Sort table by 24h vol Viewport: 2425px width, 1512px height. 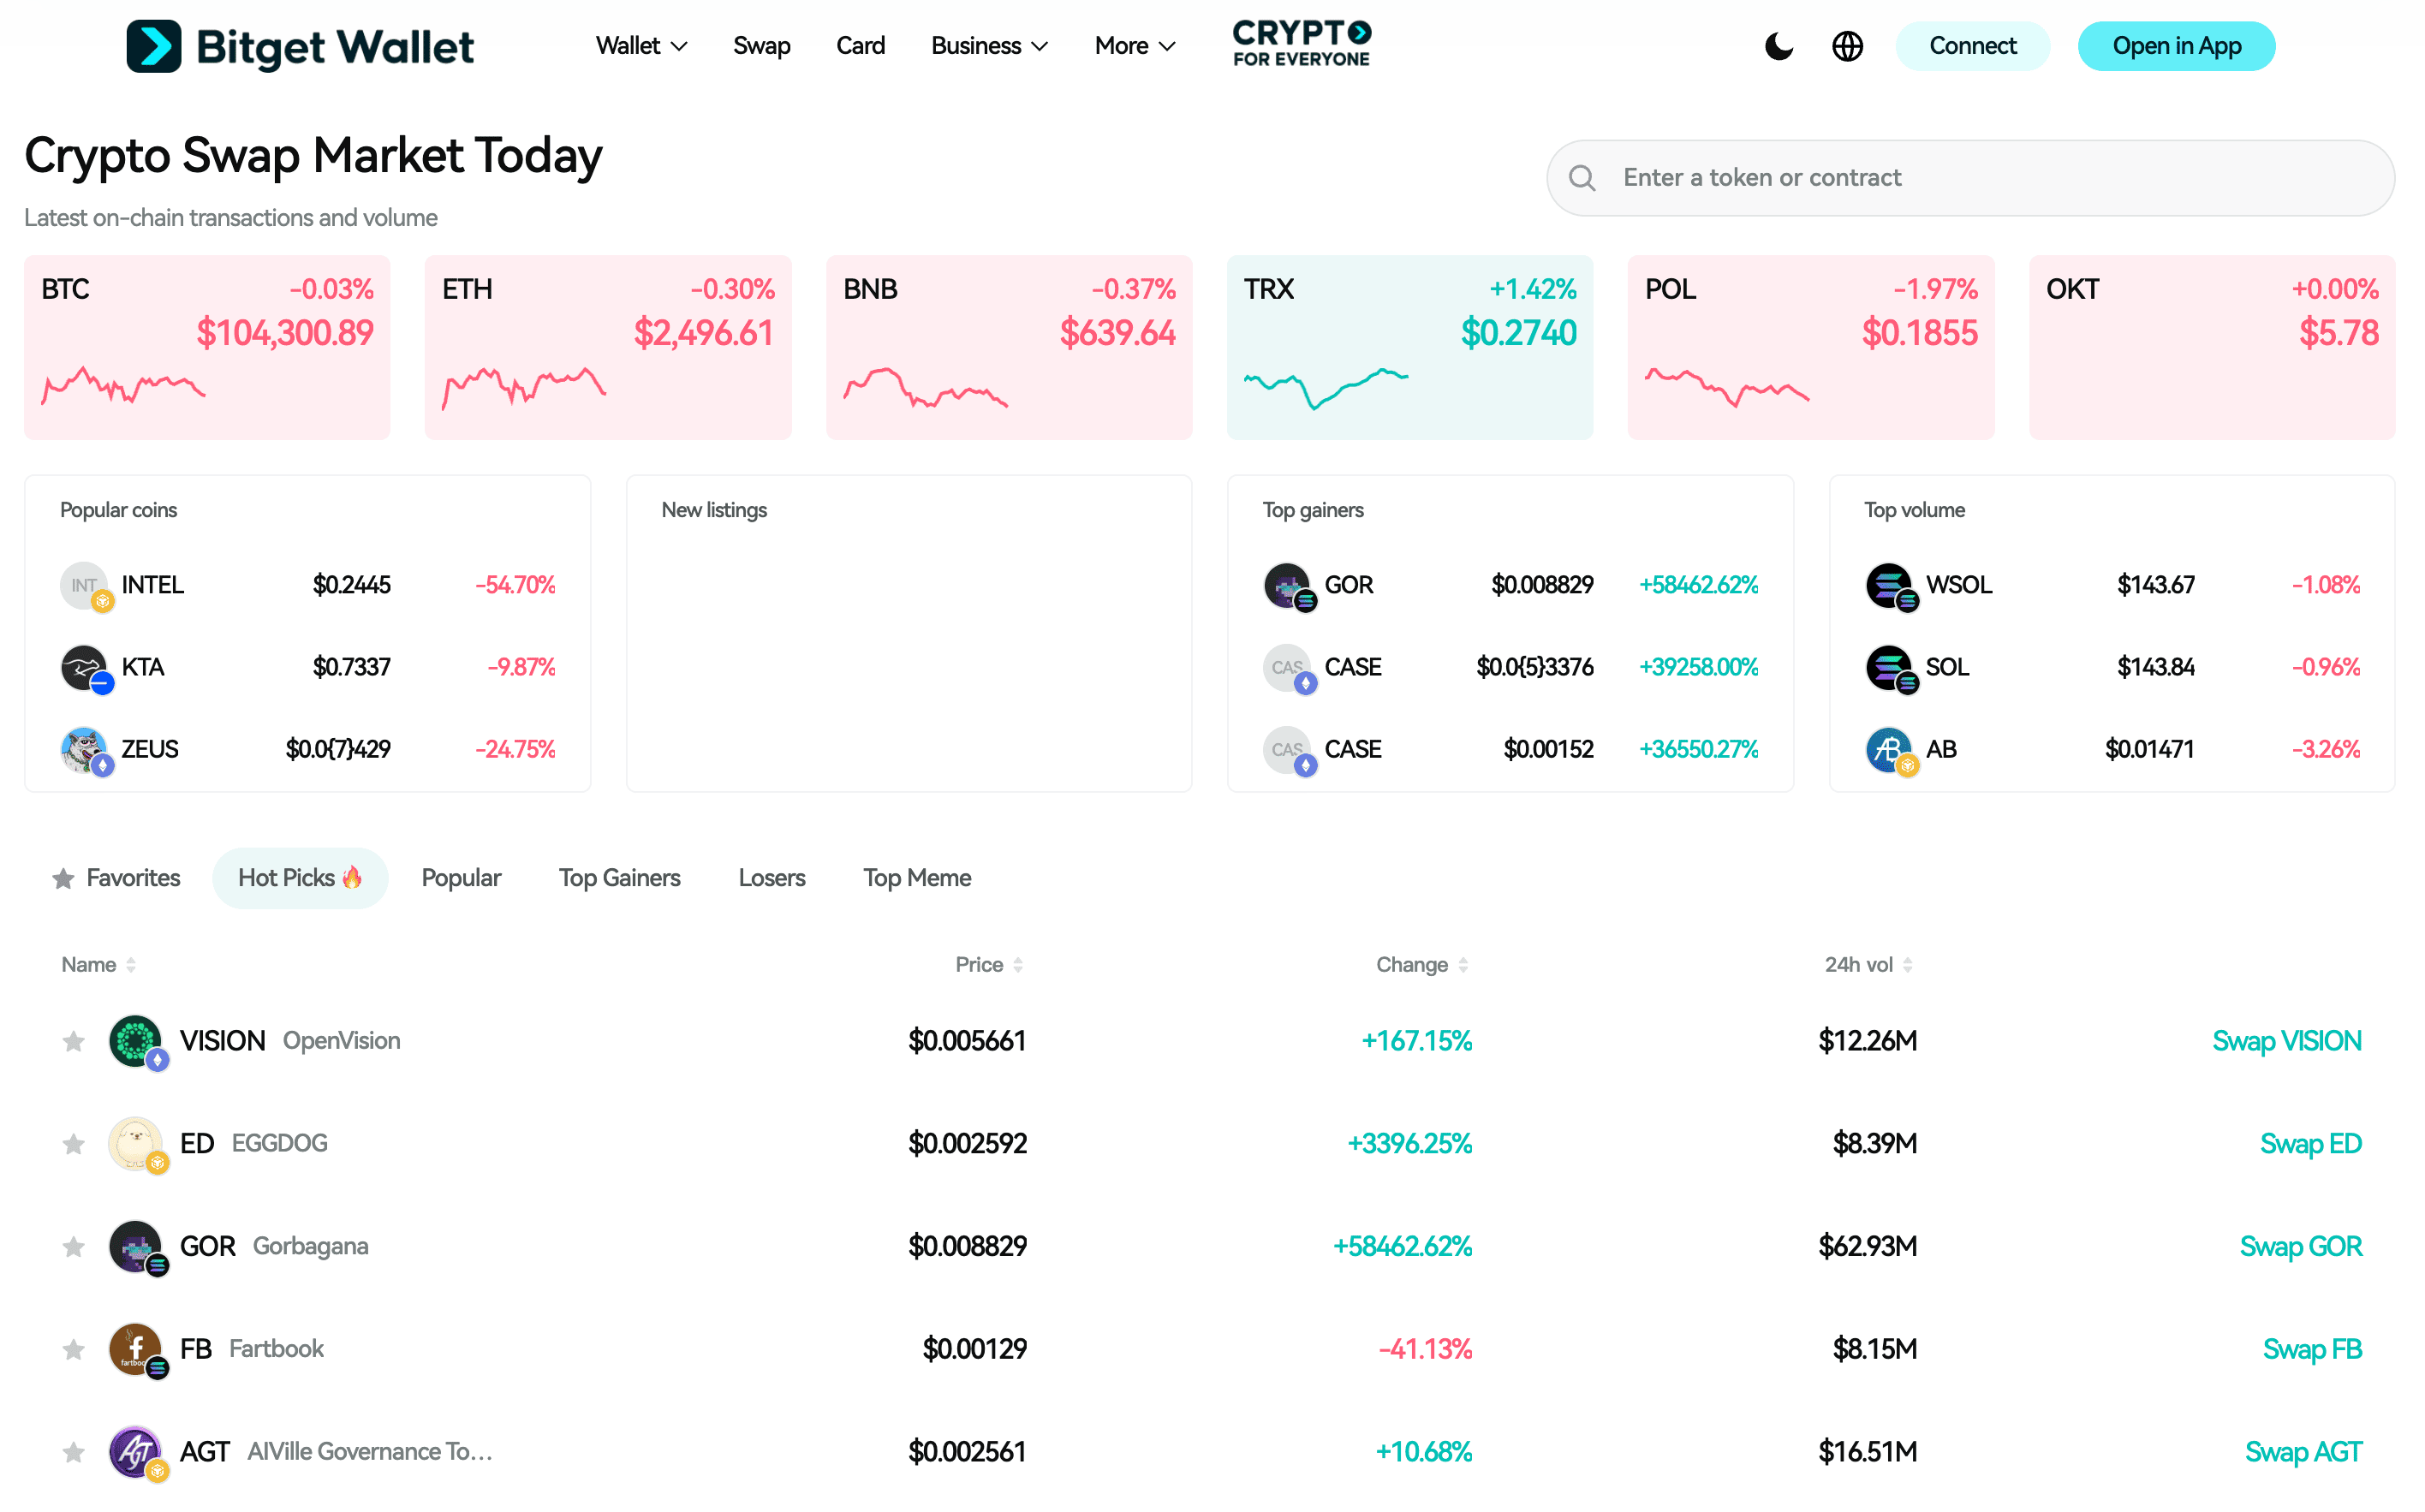[x=1868, y=965]
